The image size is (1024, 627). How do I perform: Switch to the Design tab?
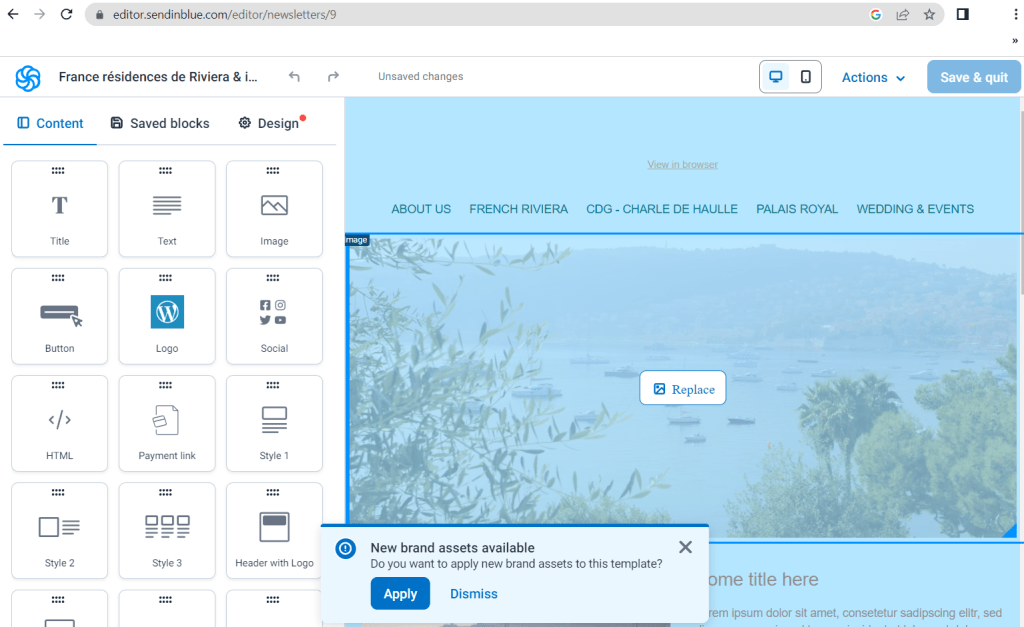click(x=269, y=123)
